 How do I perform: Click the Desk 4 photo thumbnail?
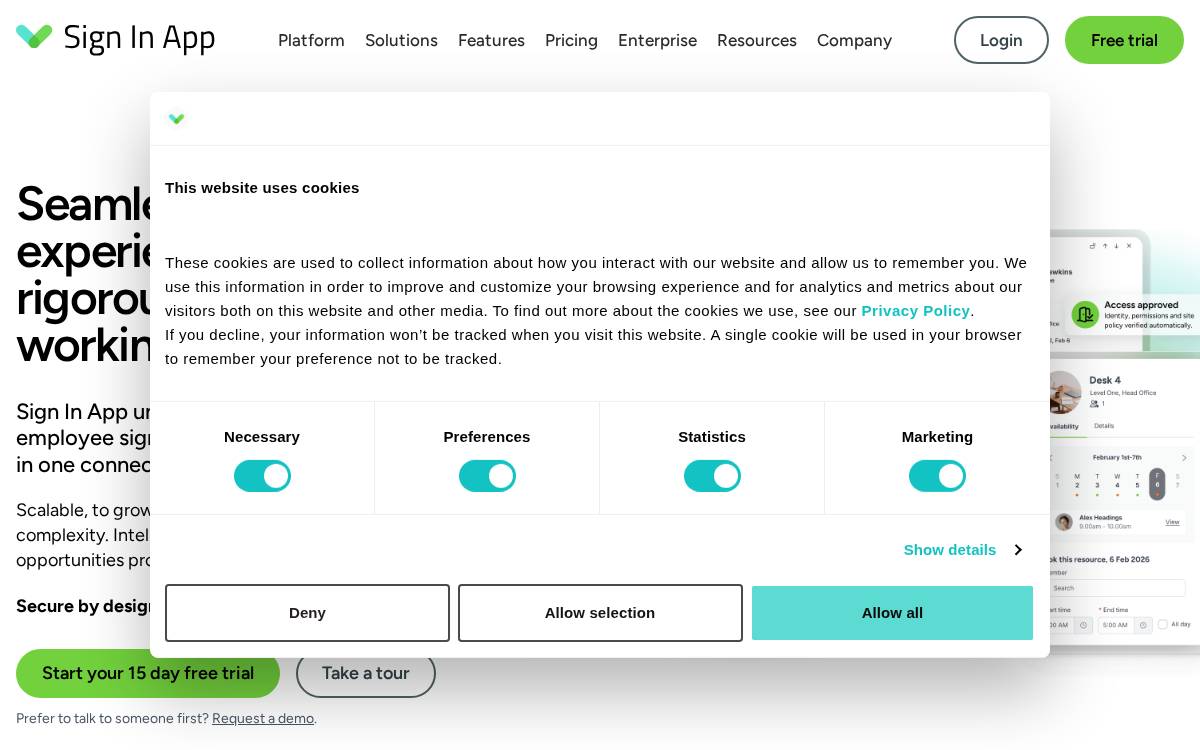click(1064, 392)
